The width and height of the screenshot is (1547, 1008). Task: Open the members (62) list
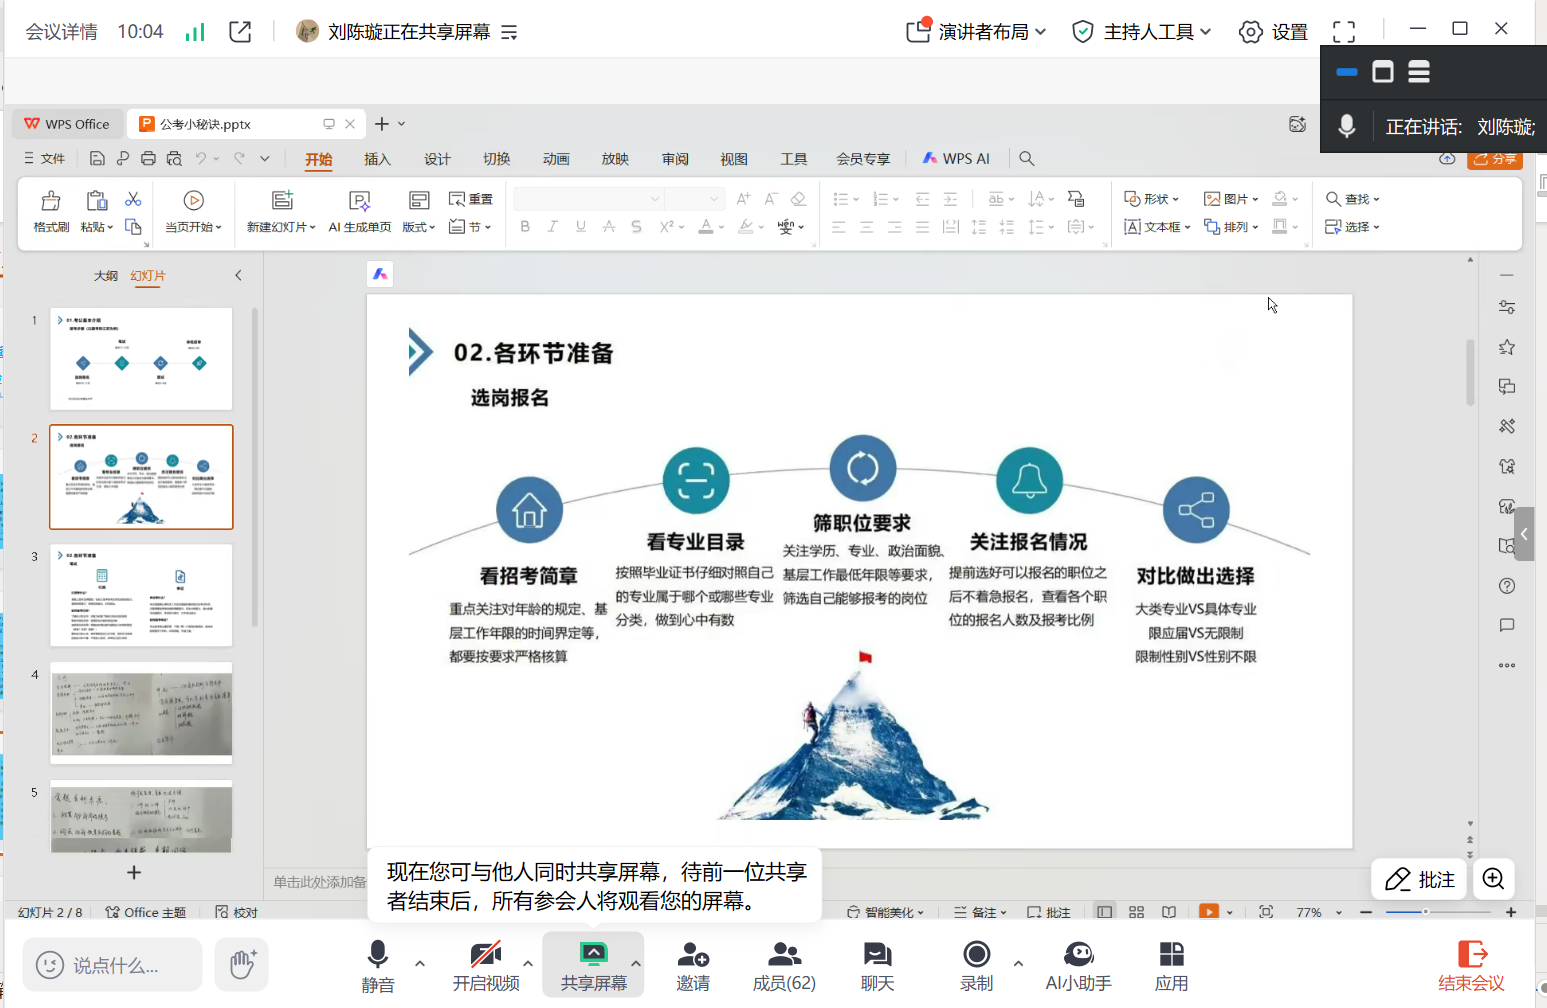point(784,955)
